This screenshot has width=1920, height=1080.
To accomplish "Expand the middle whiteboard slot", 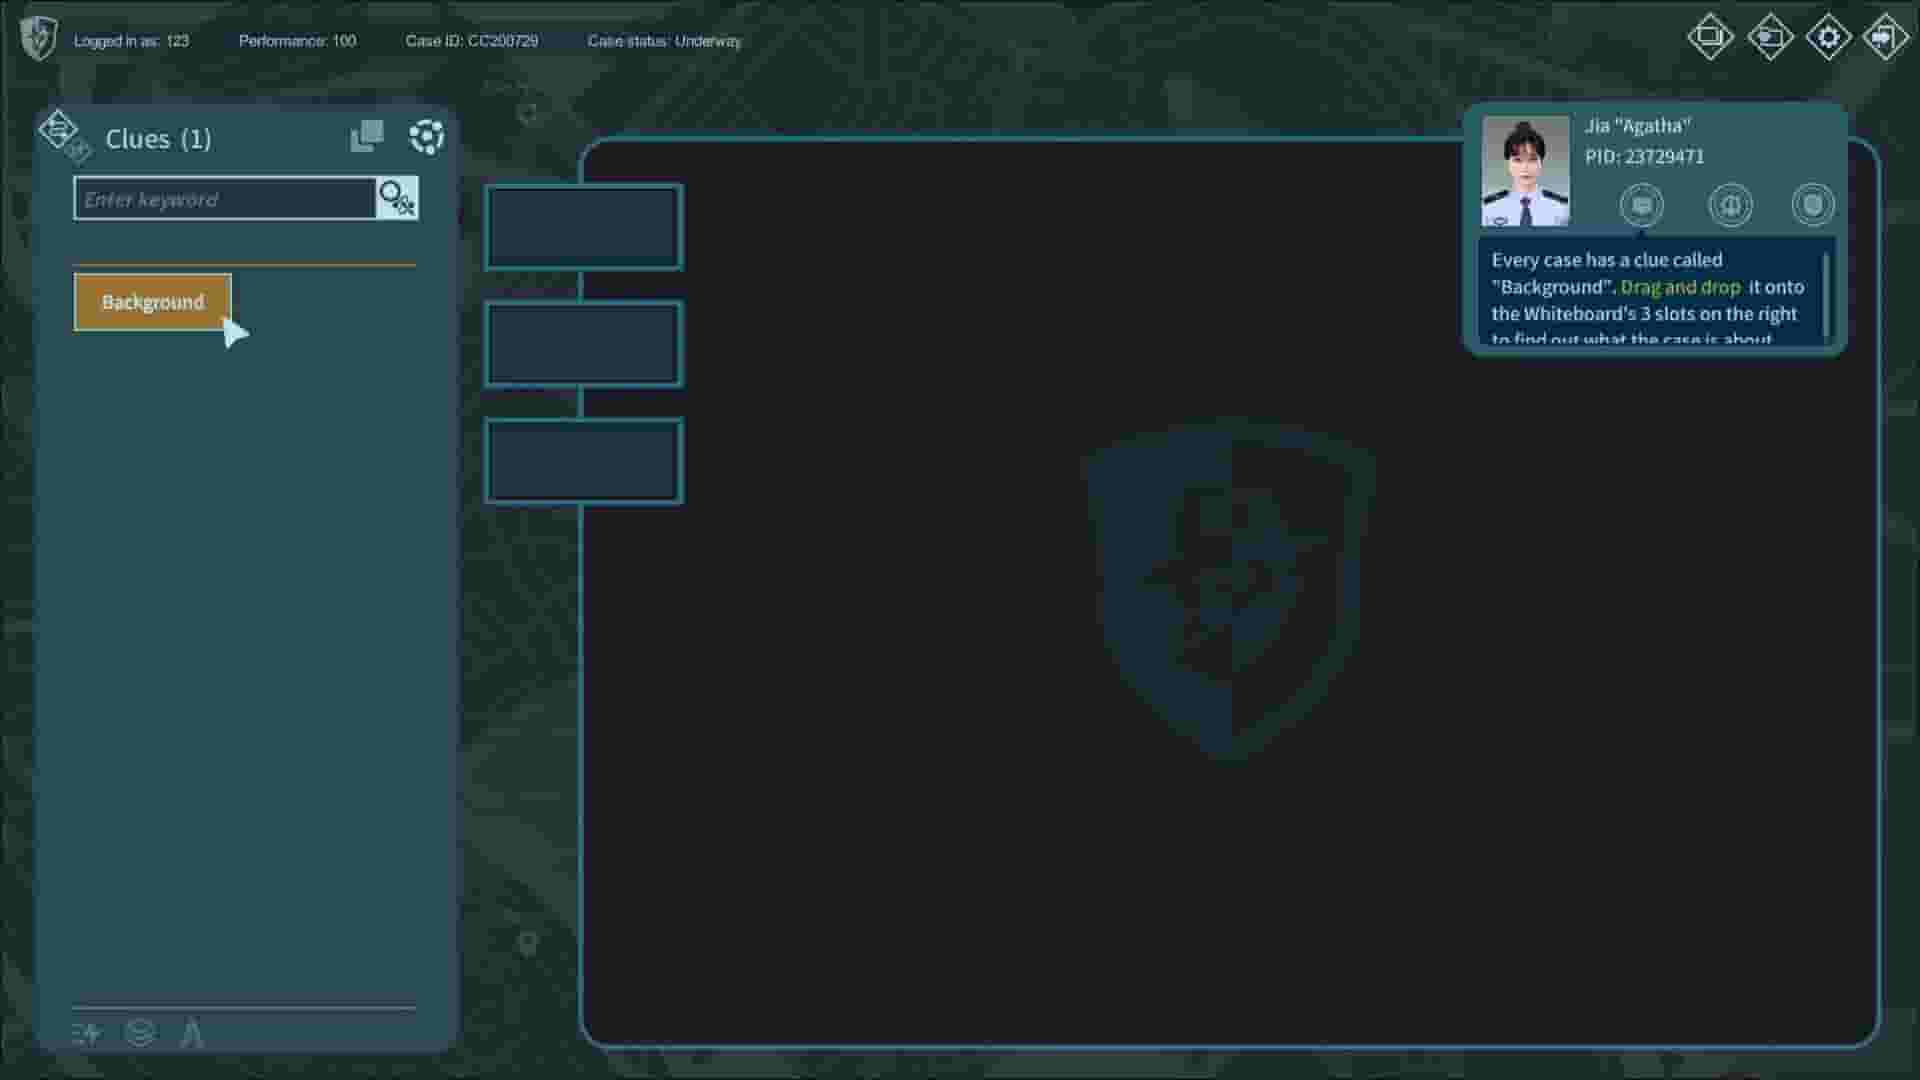I will [x=583, y=344].
